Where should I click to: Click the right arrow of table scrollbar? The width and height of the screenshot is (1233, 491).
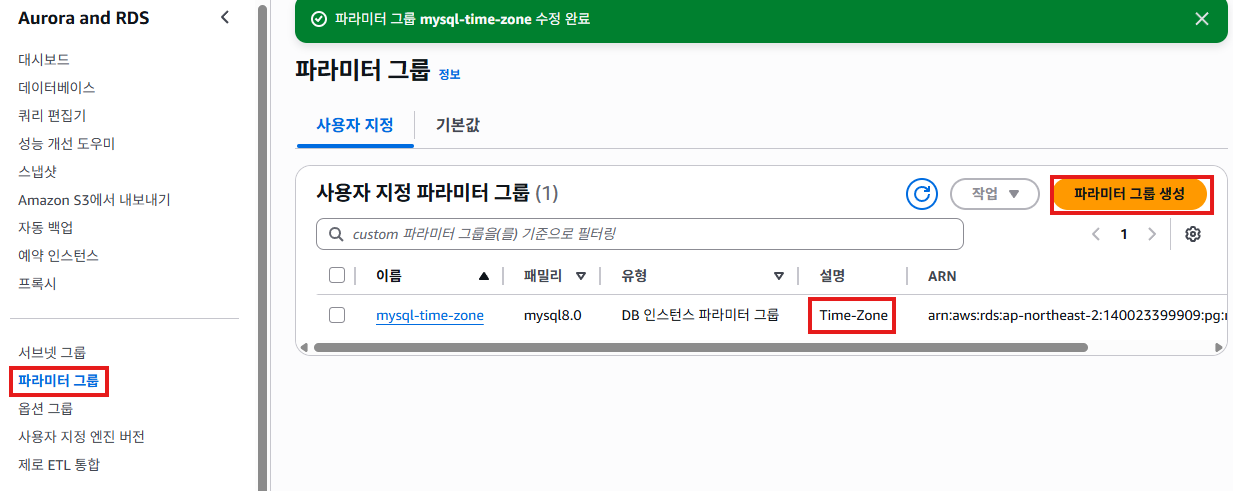1219,348
